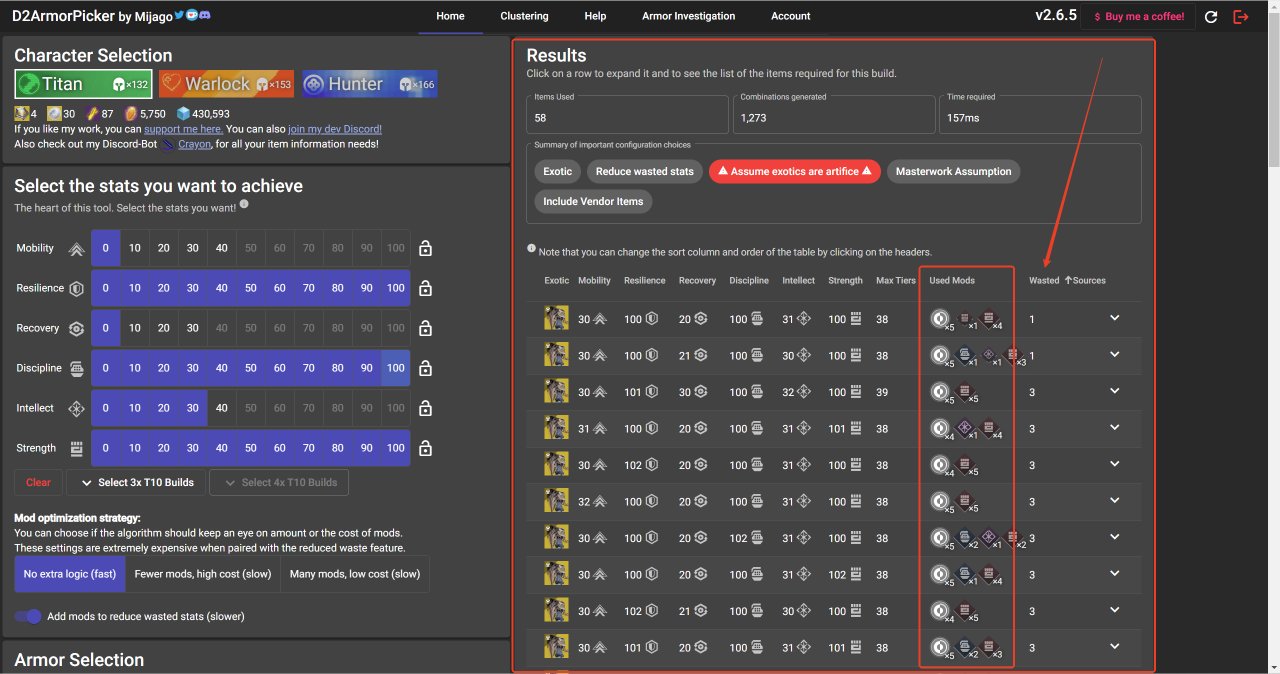Click exotic armor icon in Max Tiers 39 row

[x=555, y=391]
